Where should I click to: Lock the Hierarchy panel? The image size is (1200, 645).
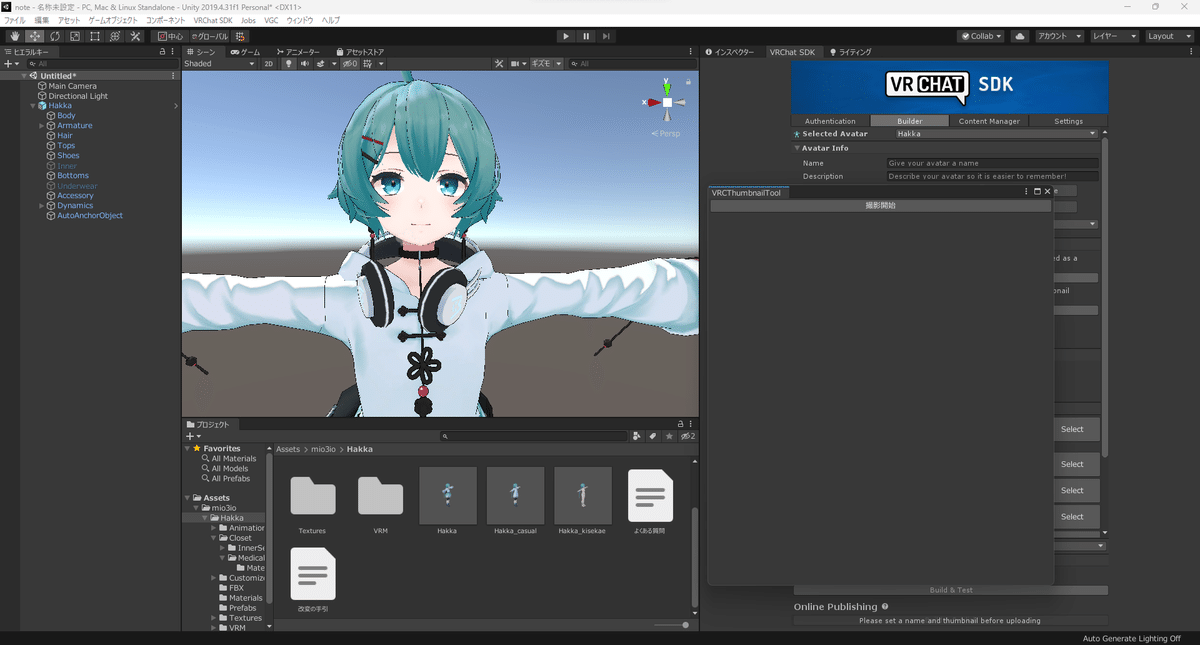pyautogui.click(x=162, y=51)
